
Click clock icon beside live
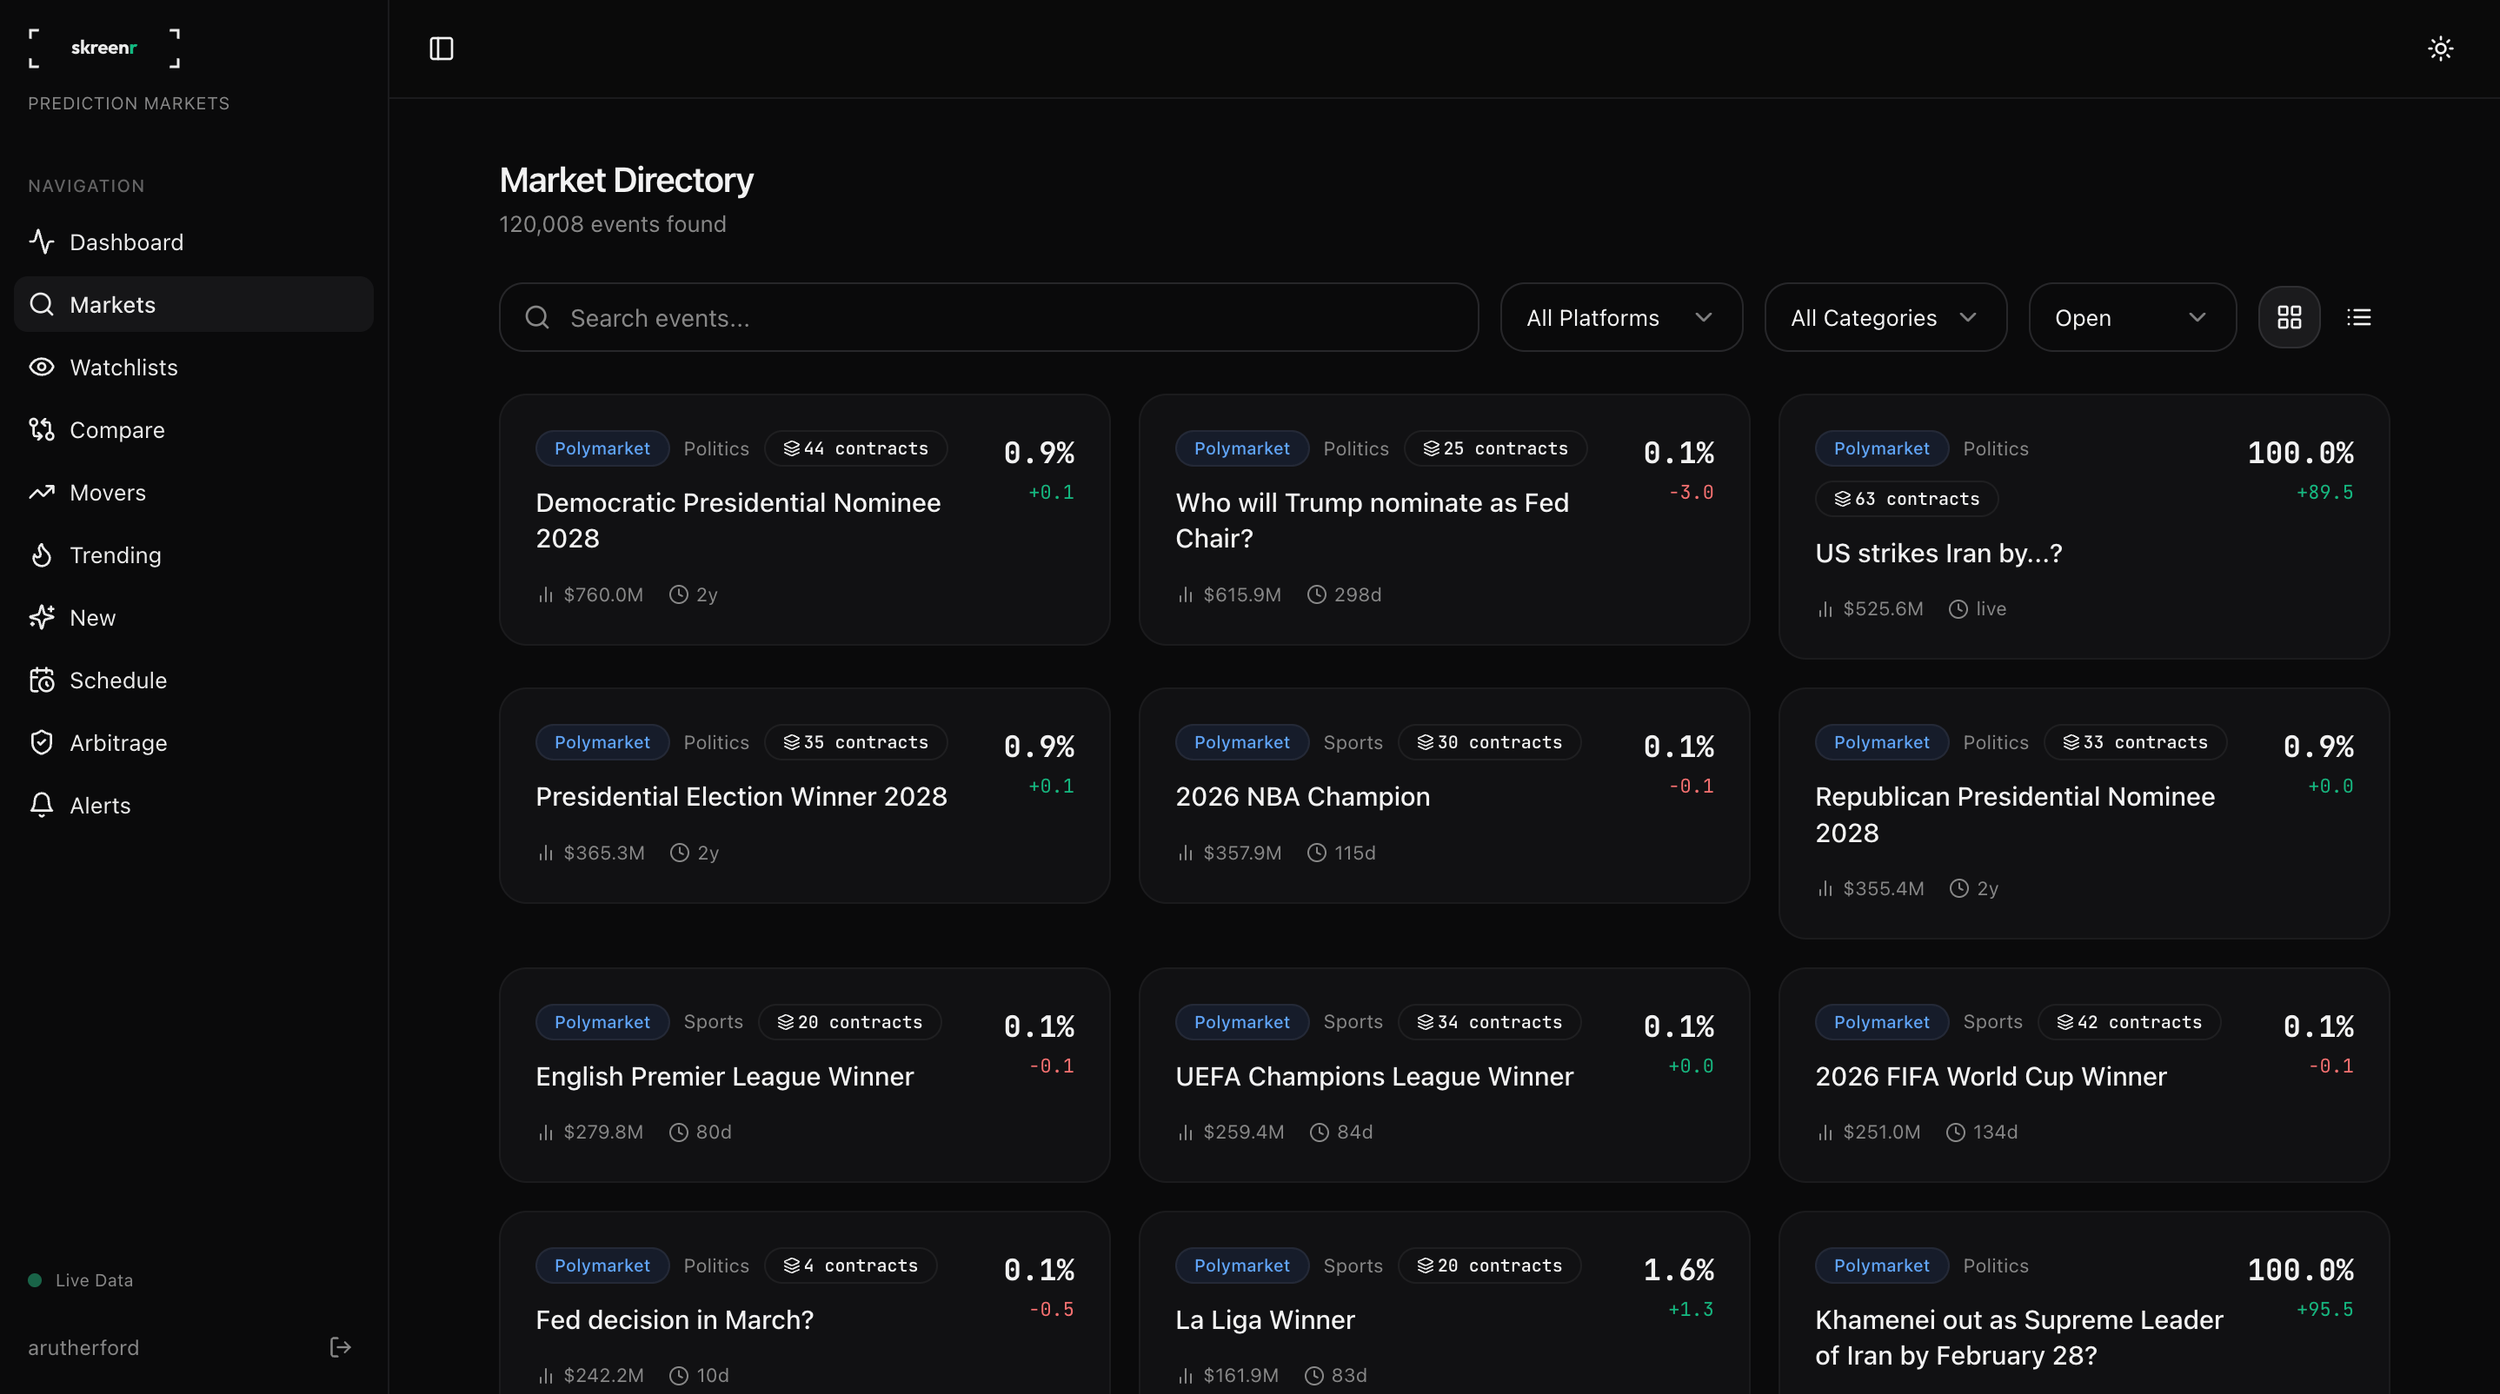1957,608
